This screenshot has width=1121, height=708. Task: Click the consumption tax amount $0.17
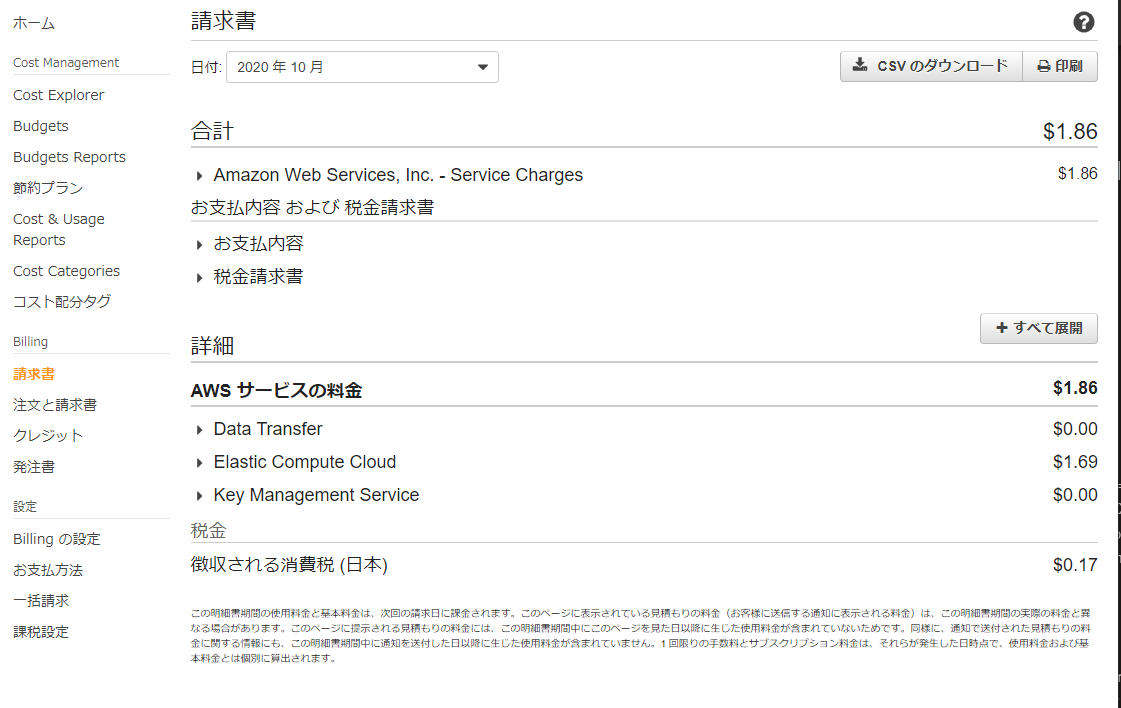(1075, 565)
